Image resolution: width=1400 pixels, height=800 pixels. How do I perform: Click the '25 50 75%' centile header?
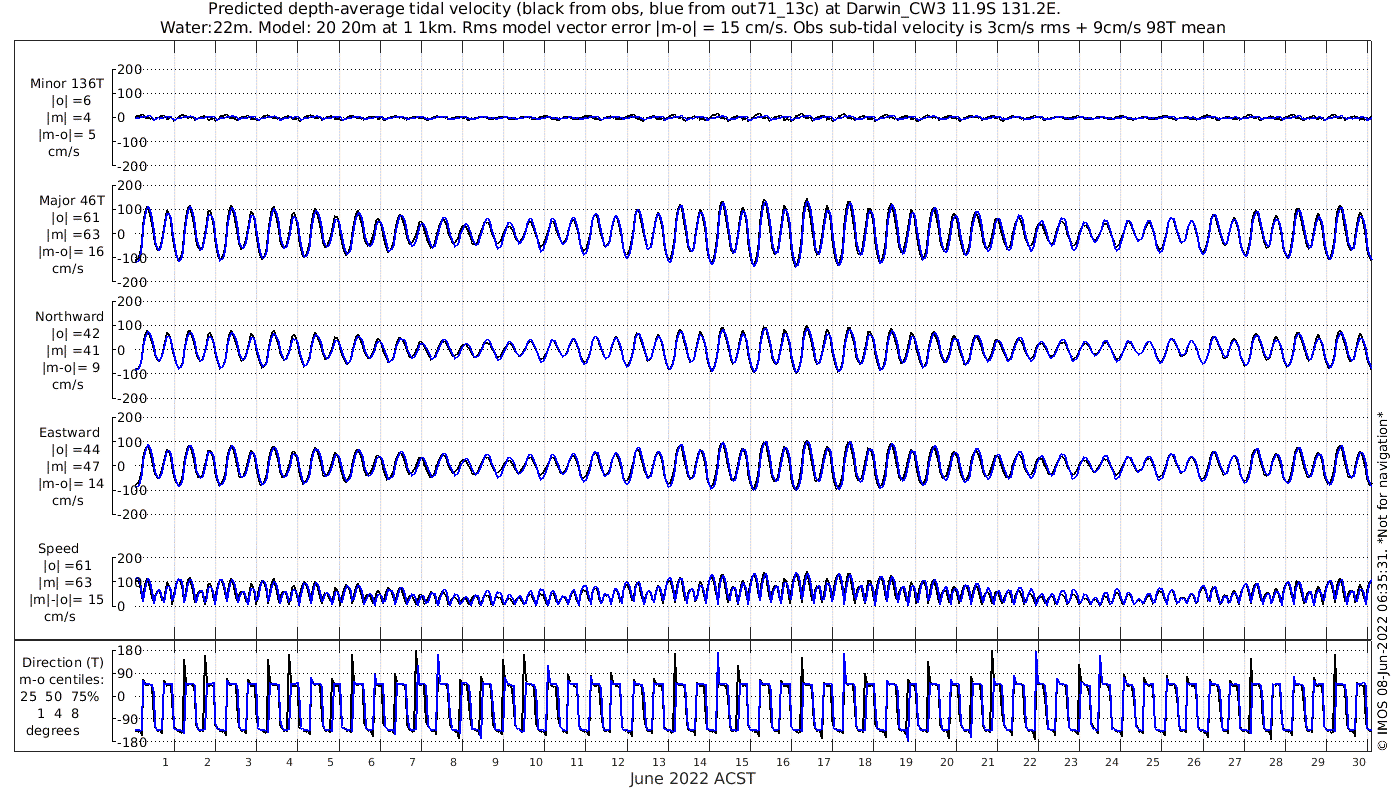point(62,697)
